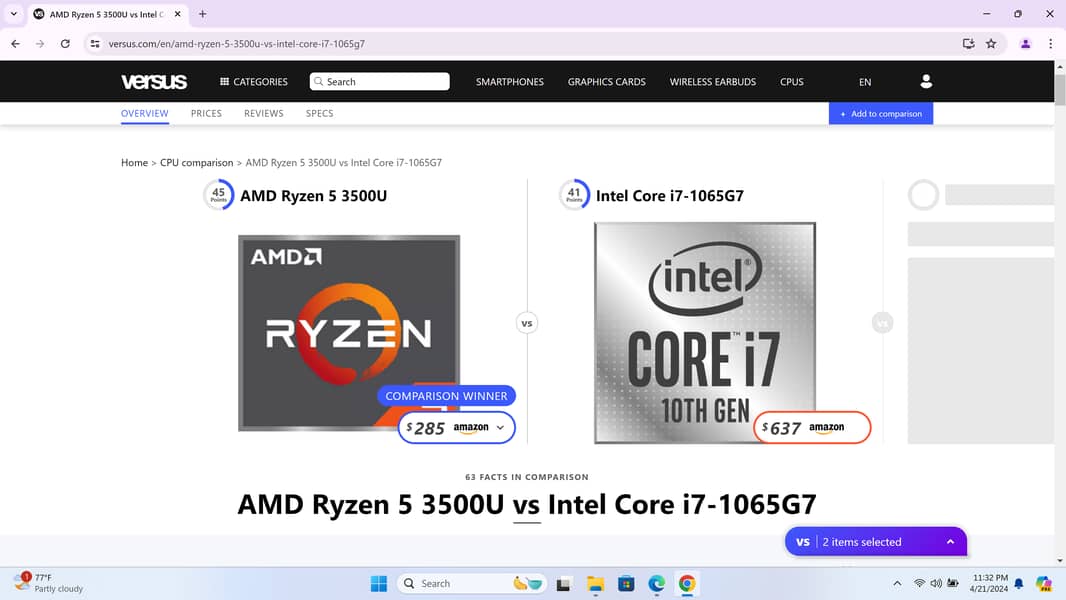Viewport: 1066px width, 600px height.
Task: Expand the 2 items selected panel
Action: (x=876, y=542)
